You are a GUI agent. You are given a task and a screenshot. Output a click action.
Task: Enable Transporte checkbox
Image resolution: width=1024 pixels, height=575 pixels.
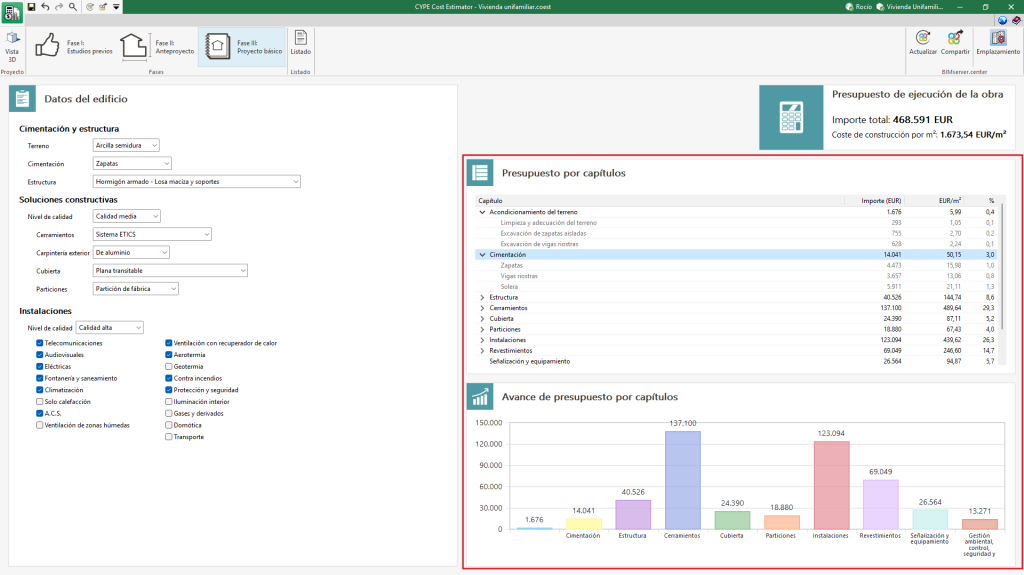168,437
